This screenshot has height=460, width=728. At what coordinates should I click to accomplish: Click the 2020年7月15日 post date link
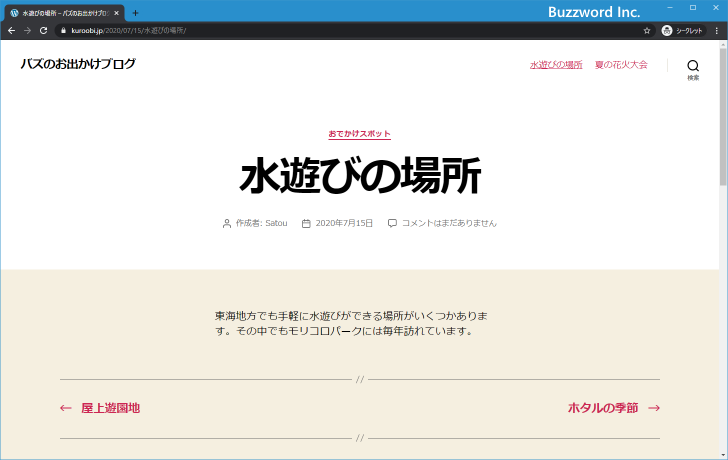tap(344, 223)
